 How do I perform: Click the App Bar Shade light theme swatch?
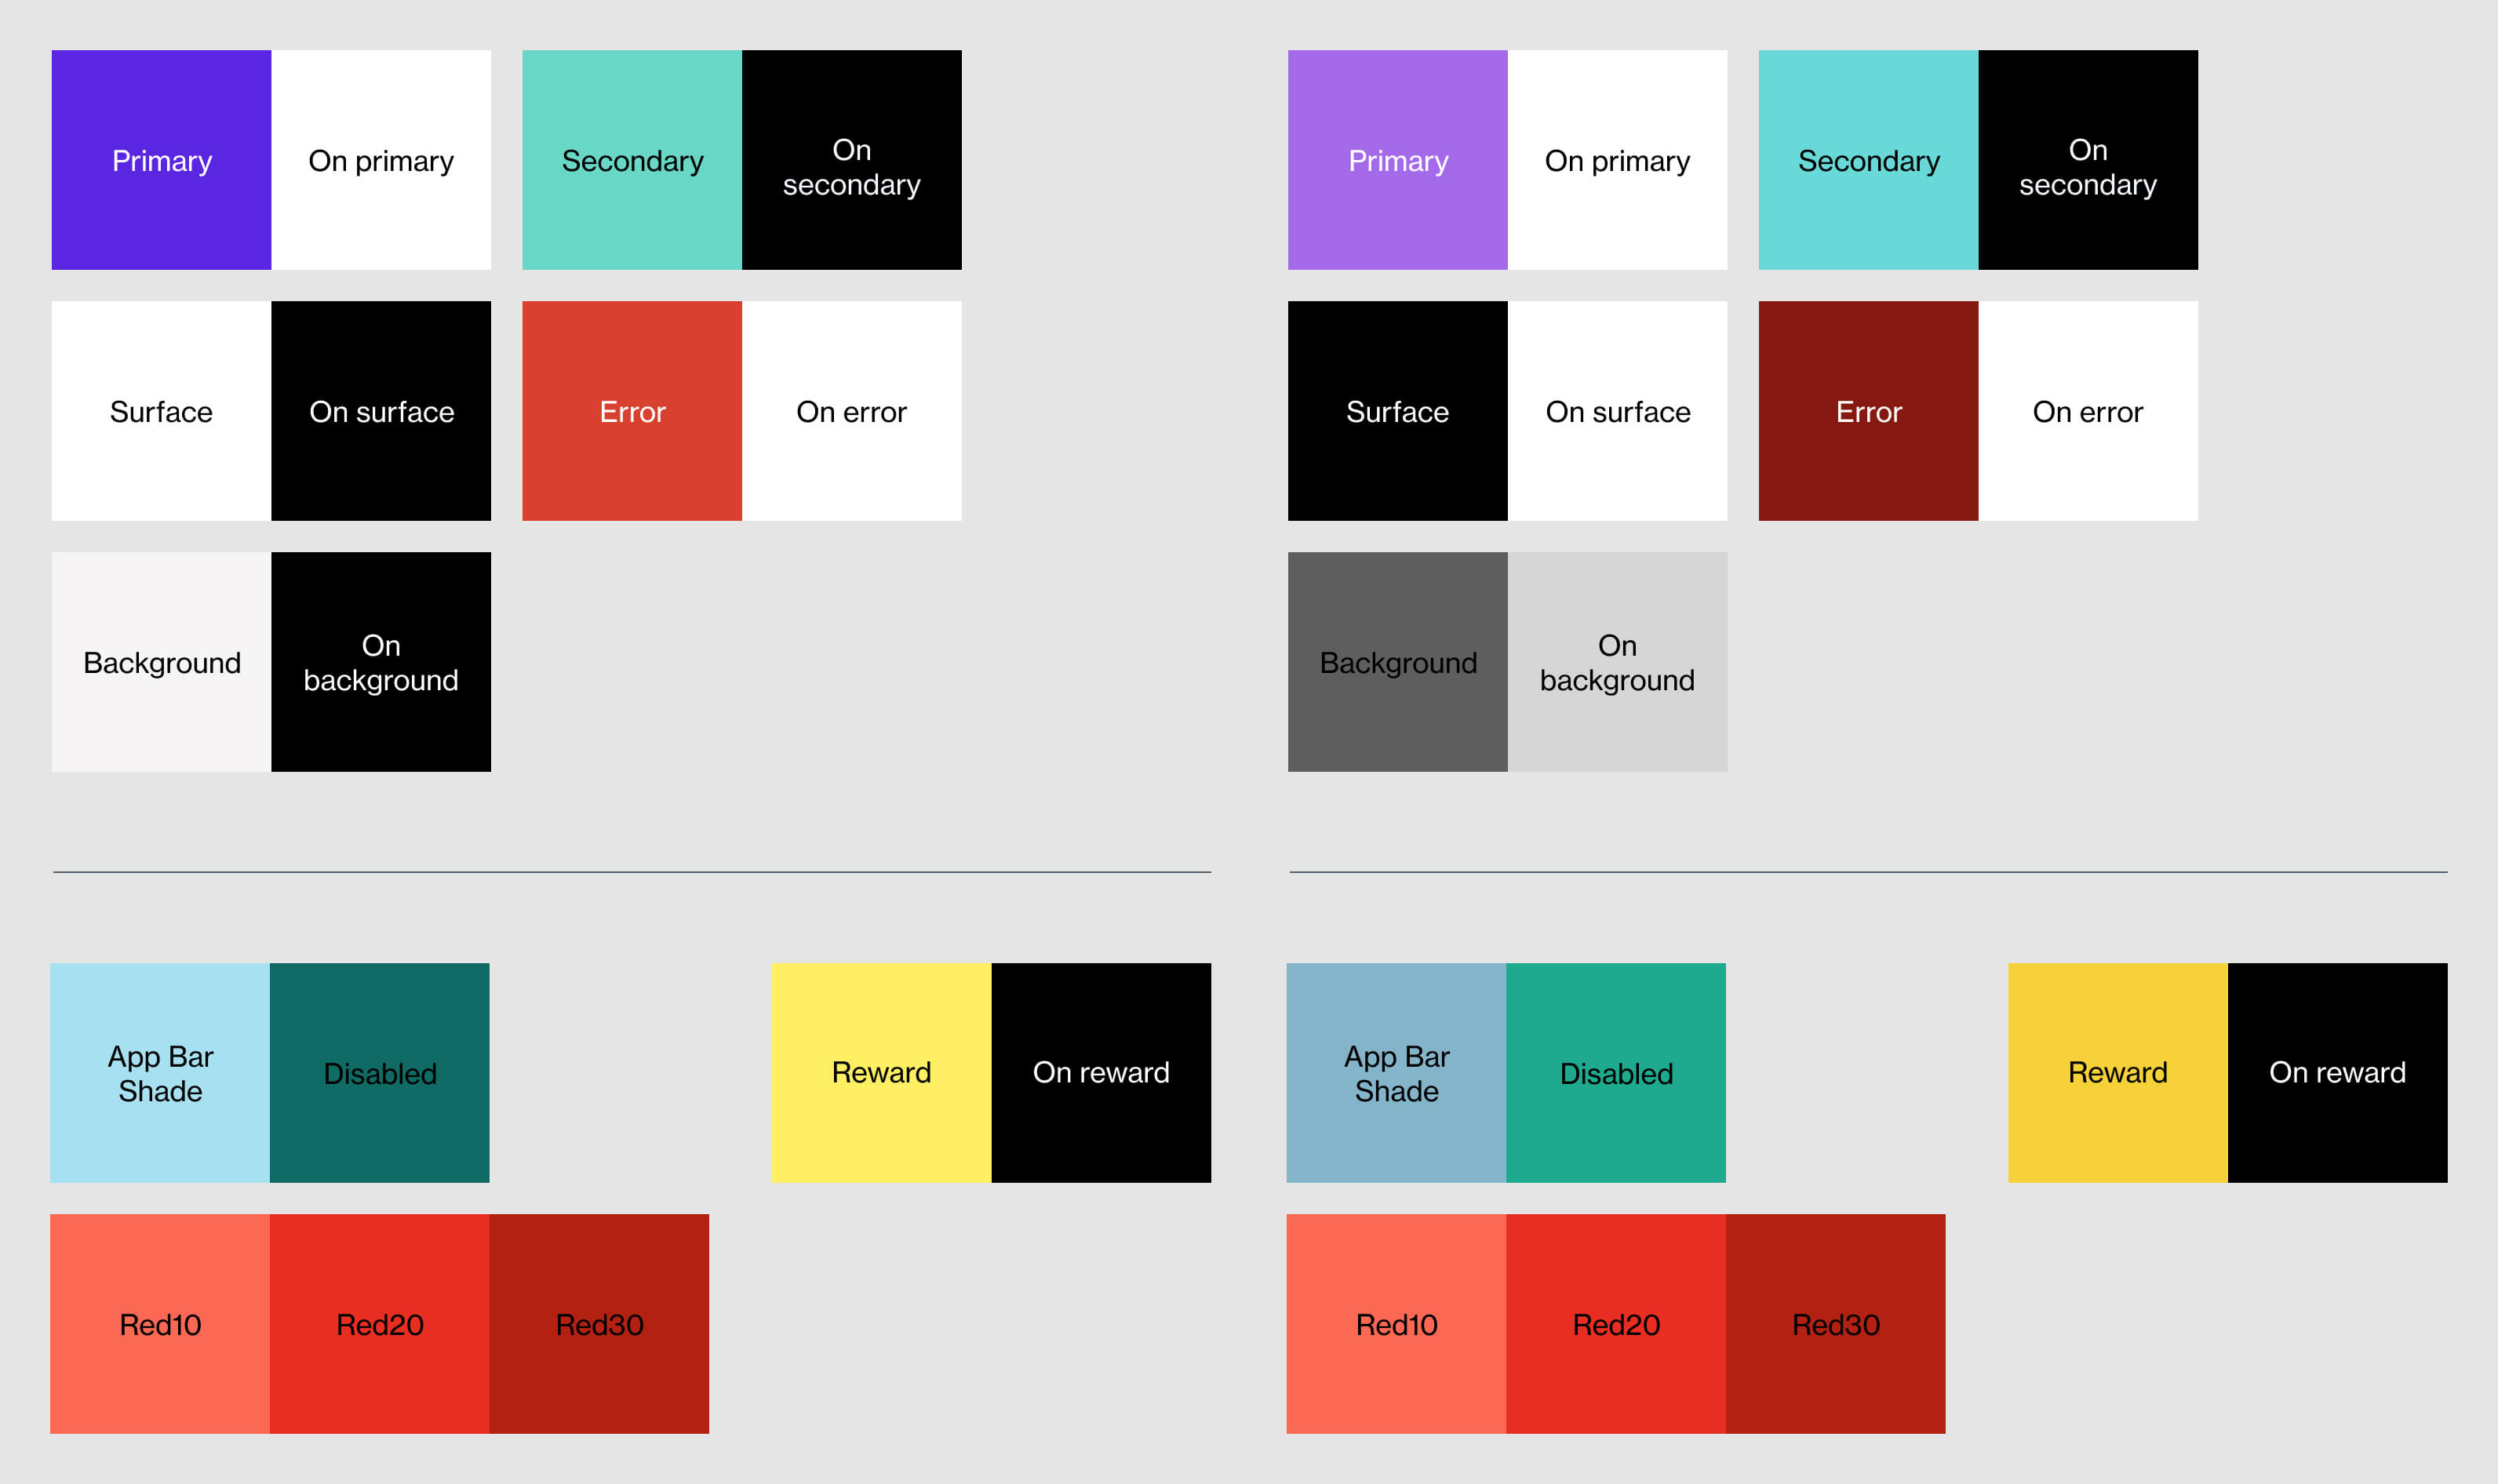tap(162, 1072)
